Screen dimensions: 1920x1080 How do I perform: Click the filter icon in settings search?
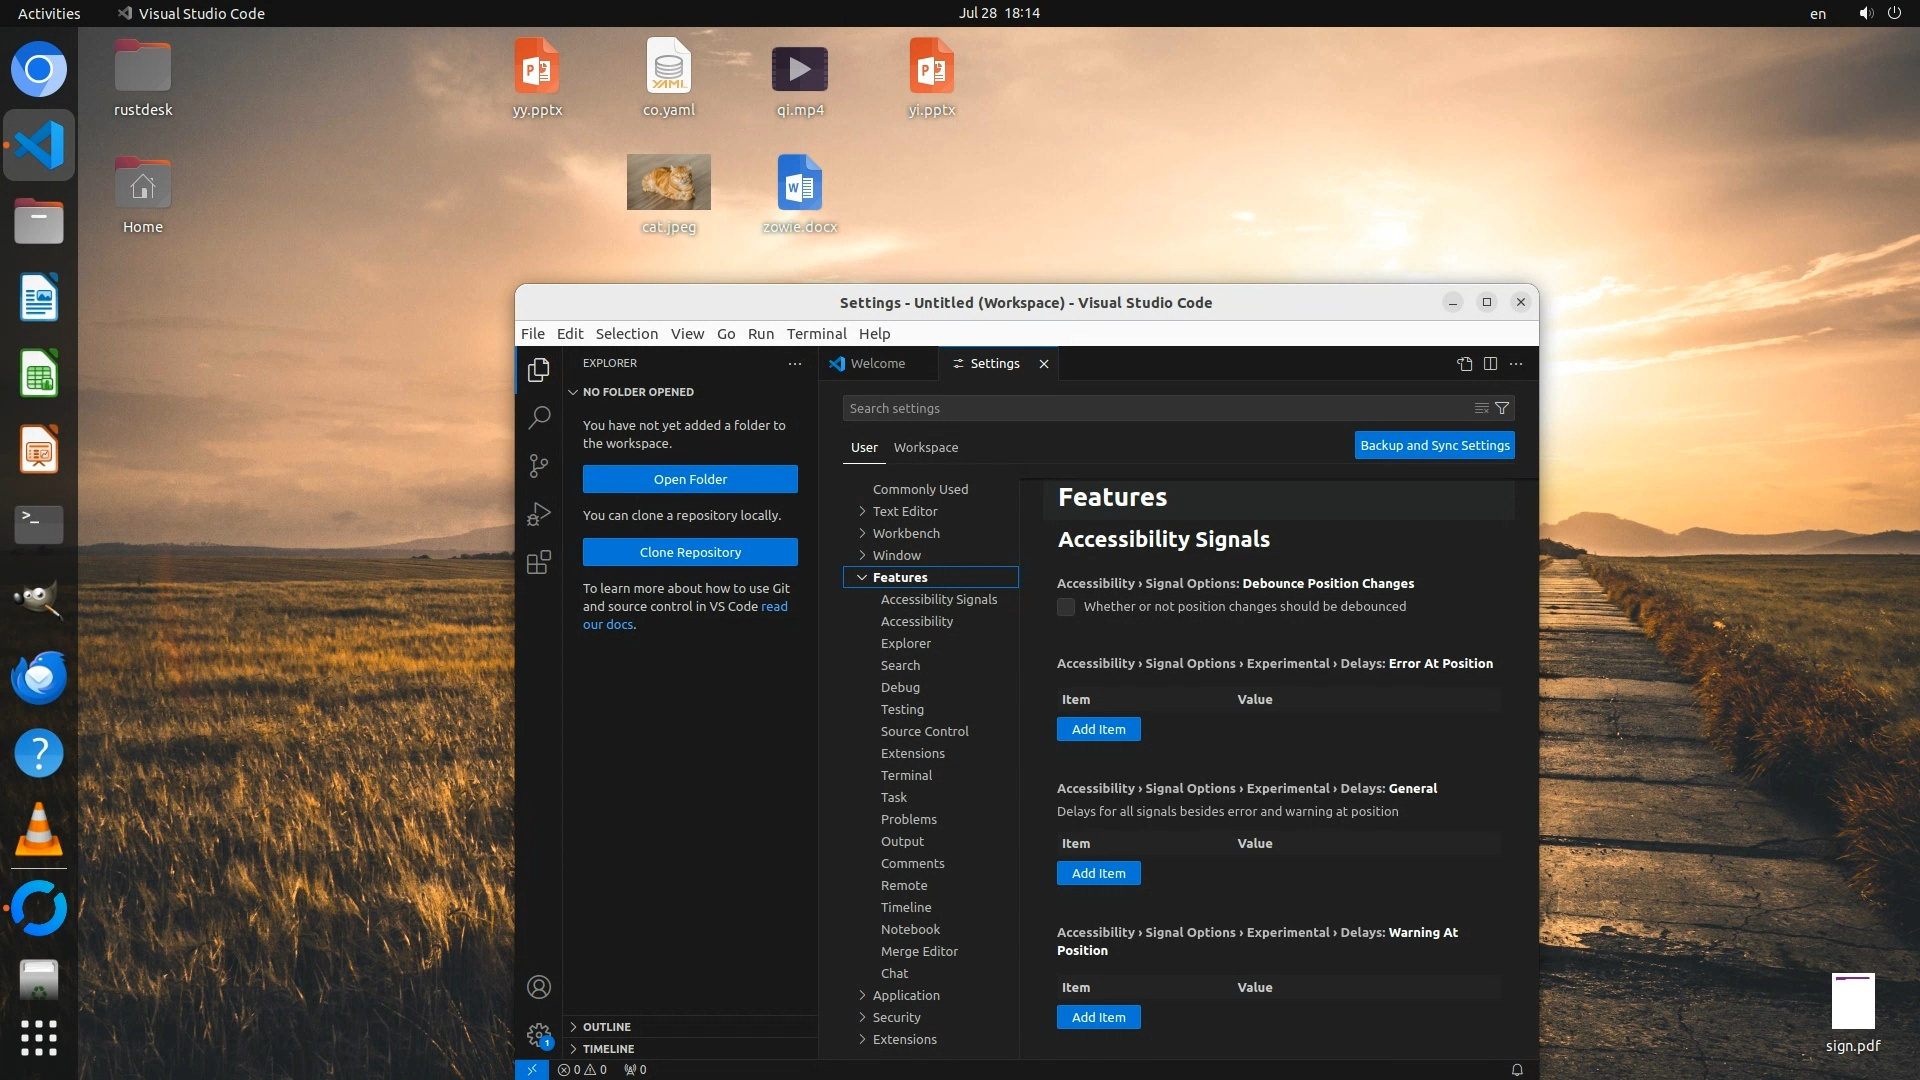point(1502,408)
